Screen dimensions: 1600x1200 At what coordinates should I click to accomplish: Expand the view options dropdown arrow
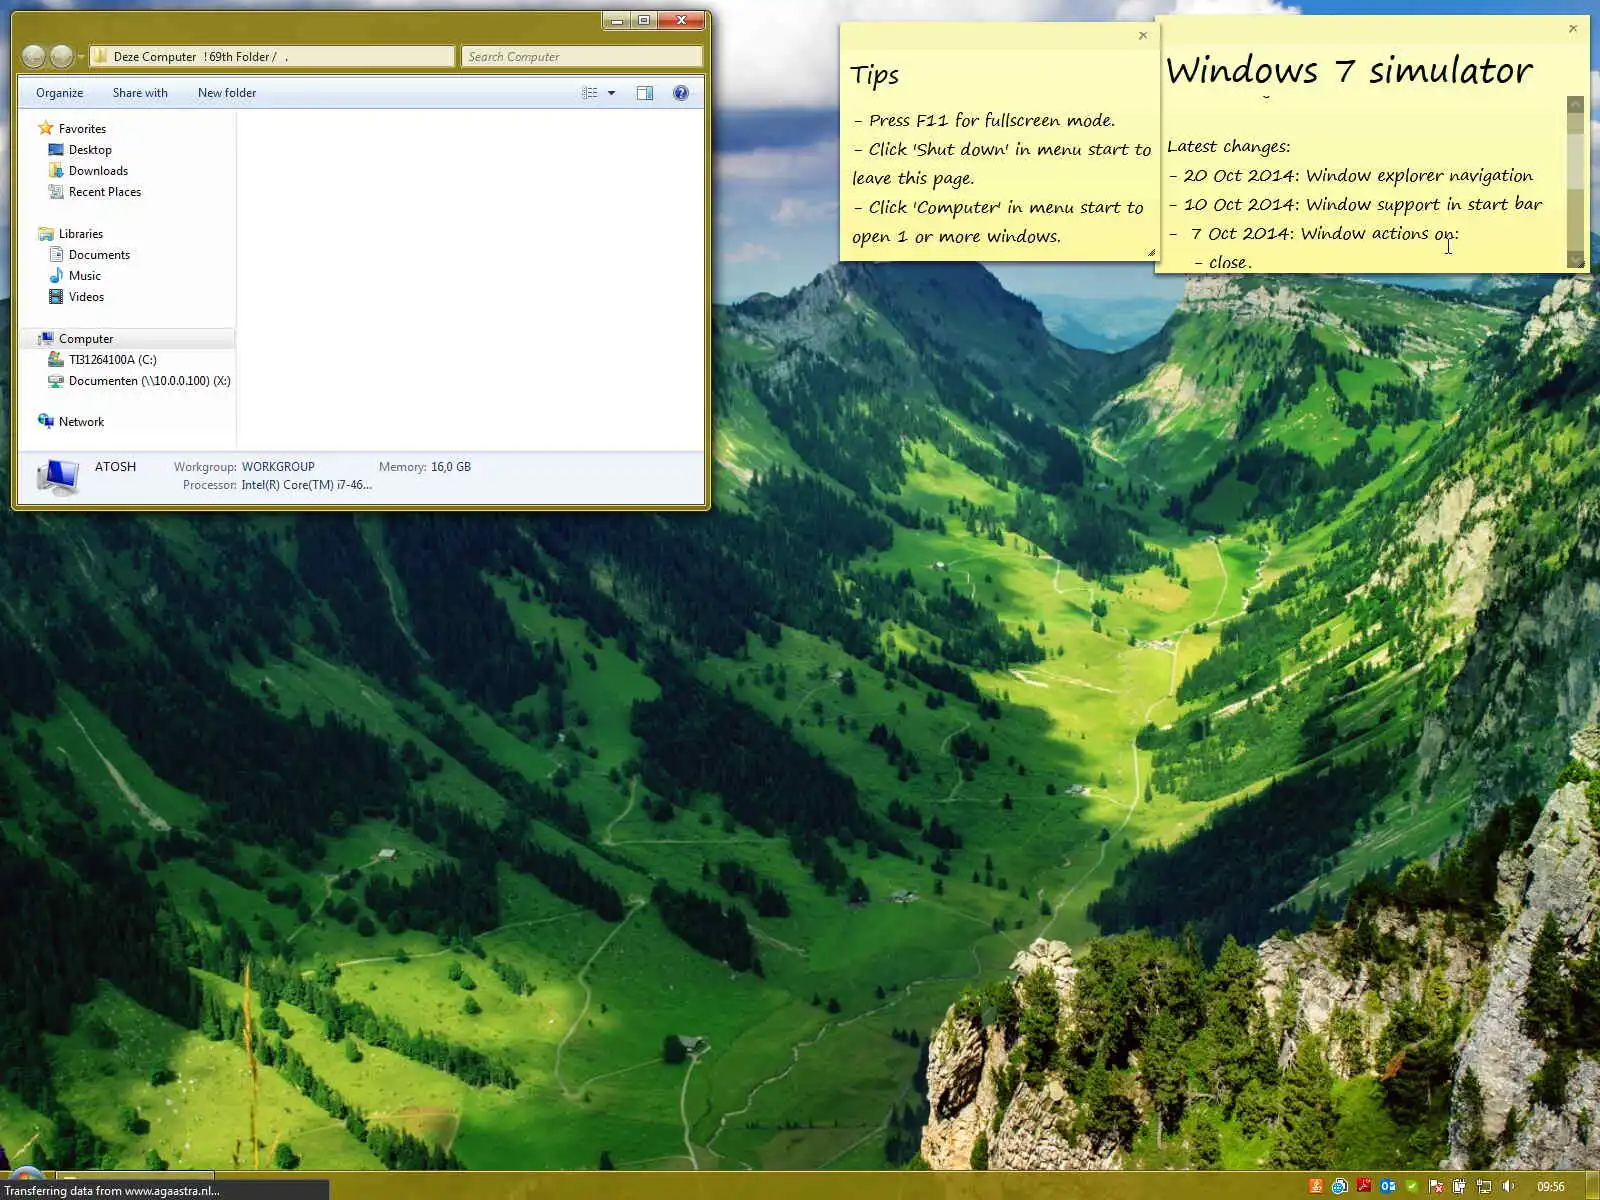point(611,93)
